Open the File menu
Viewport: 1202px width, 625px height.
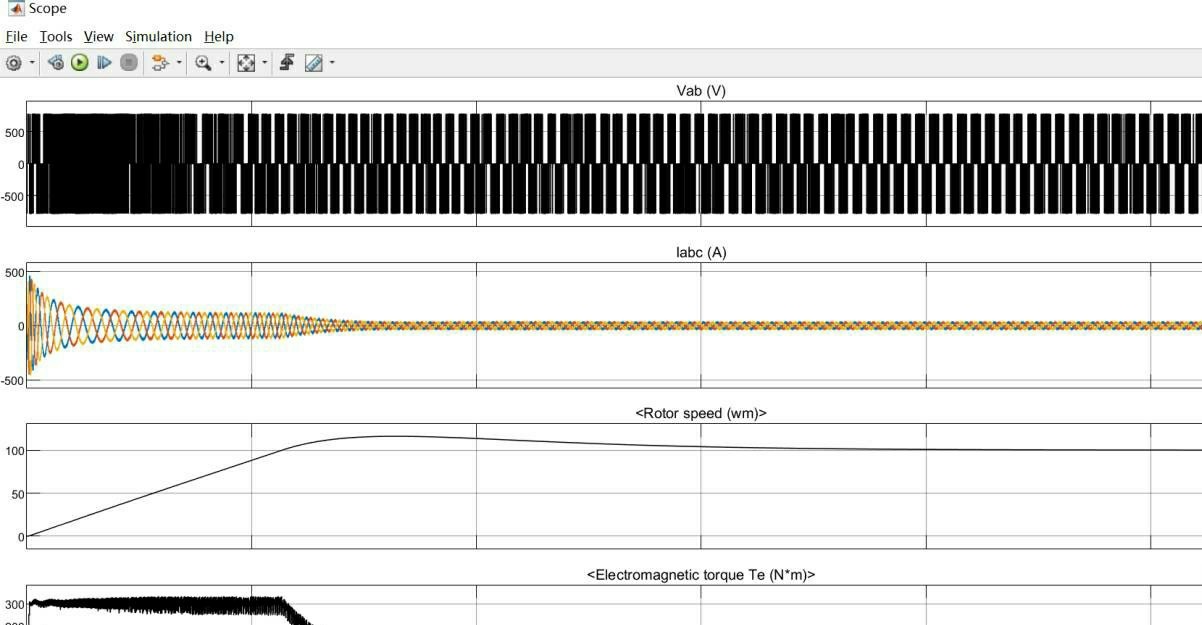point(16,36)
